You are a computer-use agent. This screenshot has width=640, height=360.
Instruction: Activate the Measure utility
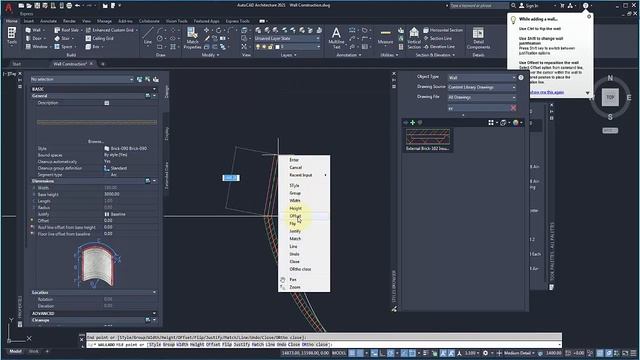click(385, 37)
